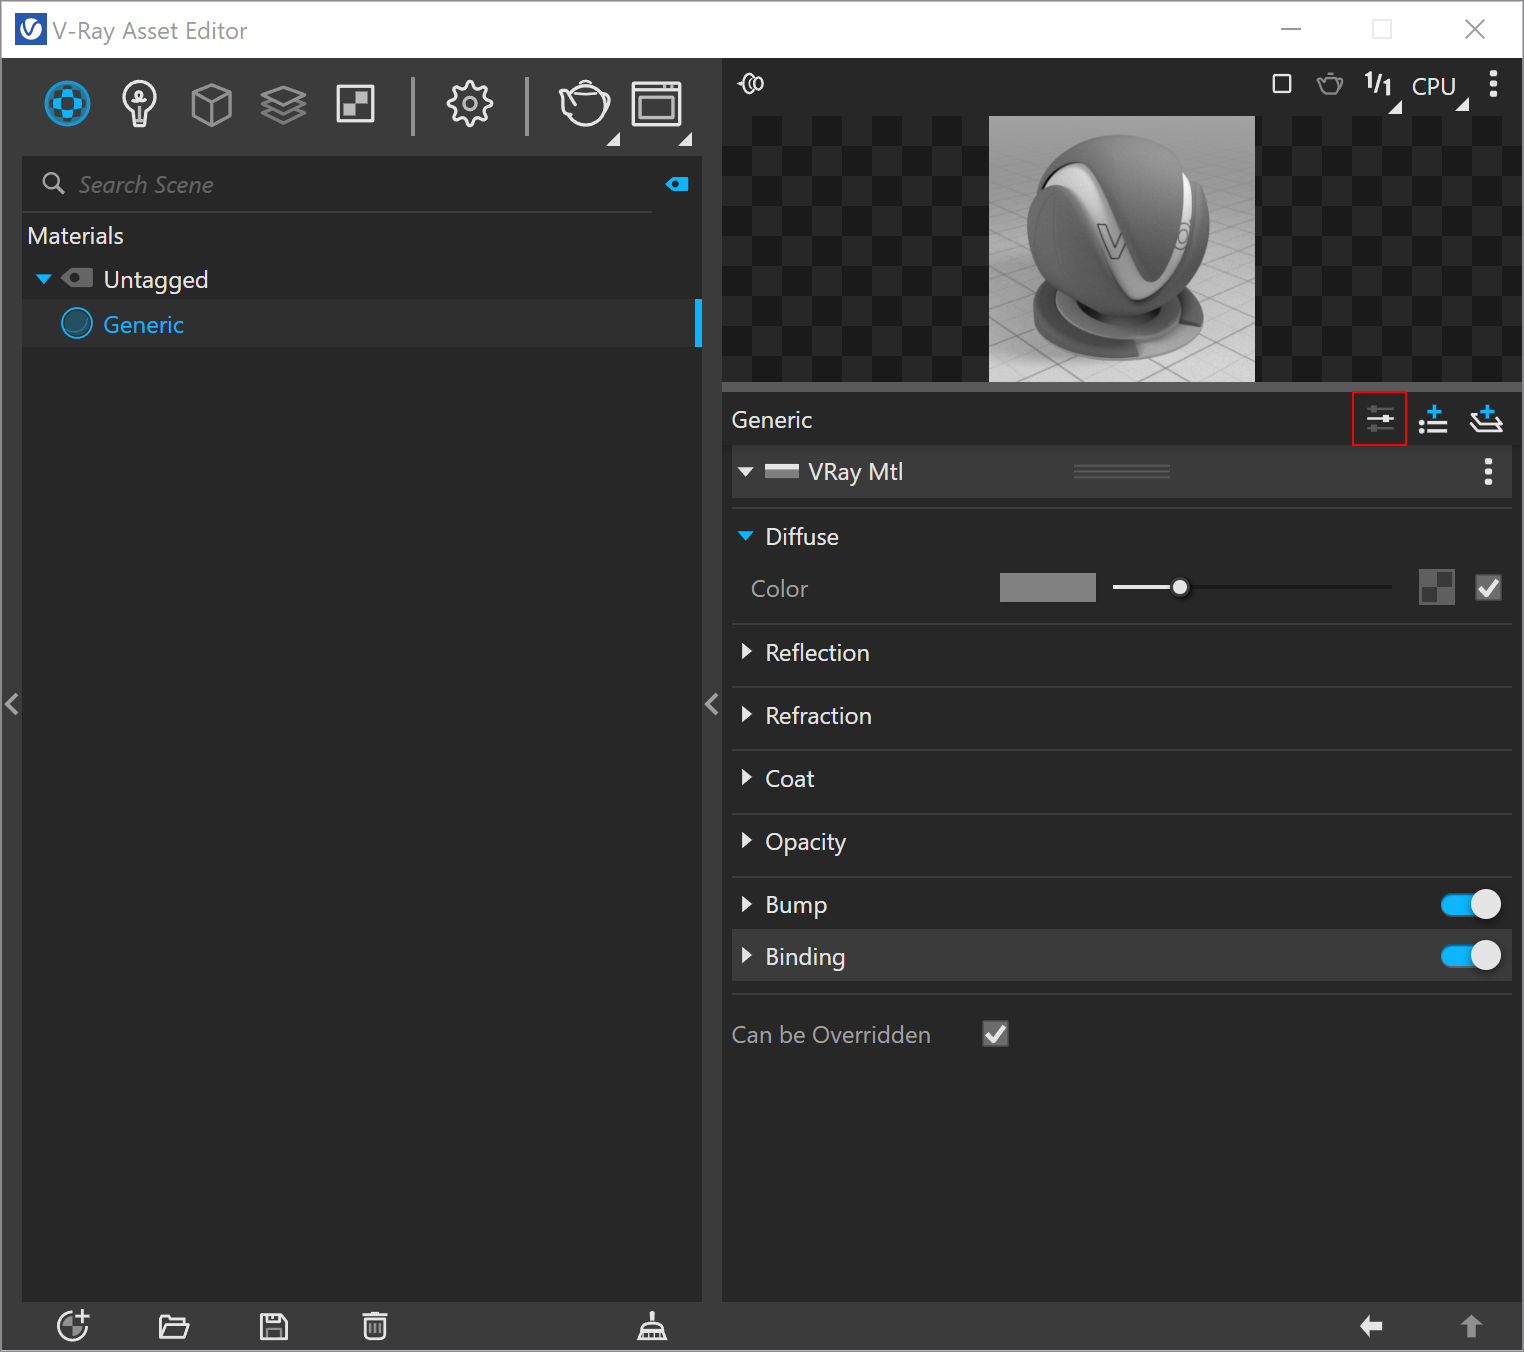1524x1352 pixels.
Task: Click the Color label under Diffuse
Action: 779,589
